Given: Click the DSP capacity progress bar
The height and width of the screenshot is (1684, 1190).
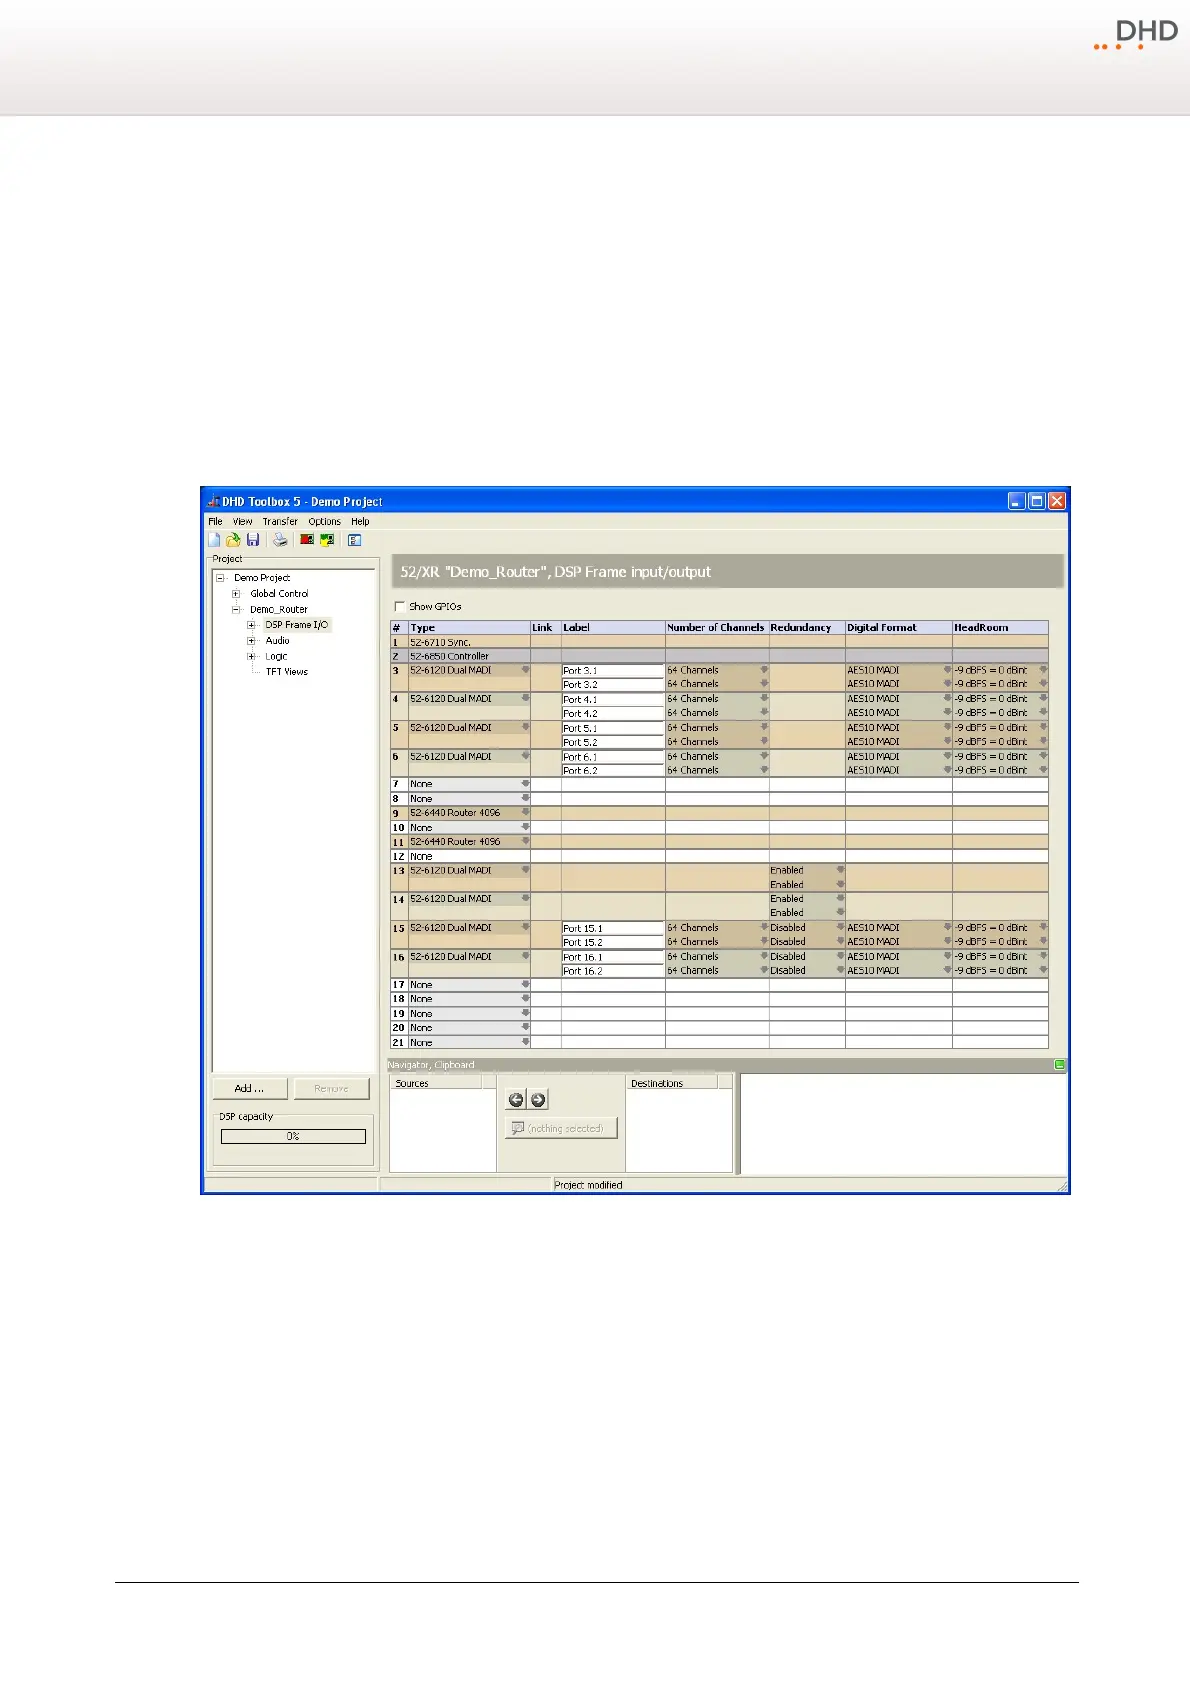Looking at the screenshot, I should (x=293, y=1136).
